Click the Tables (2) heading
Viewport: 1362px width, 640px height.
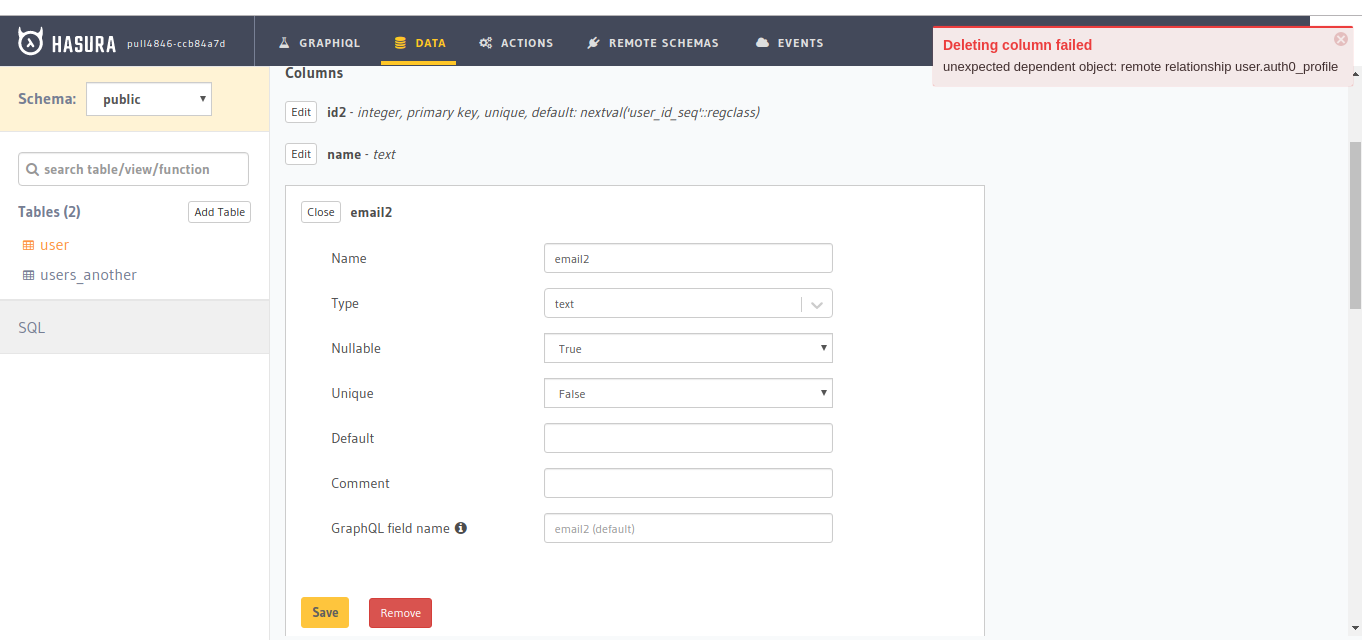coord(49,212)
